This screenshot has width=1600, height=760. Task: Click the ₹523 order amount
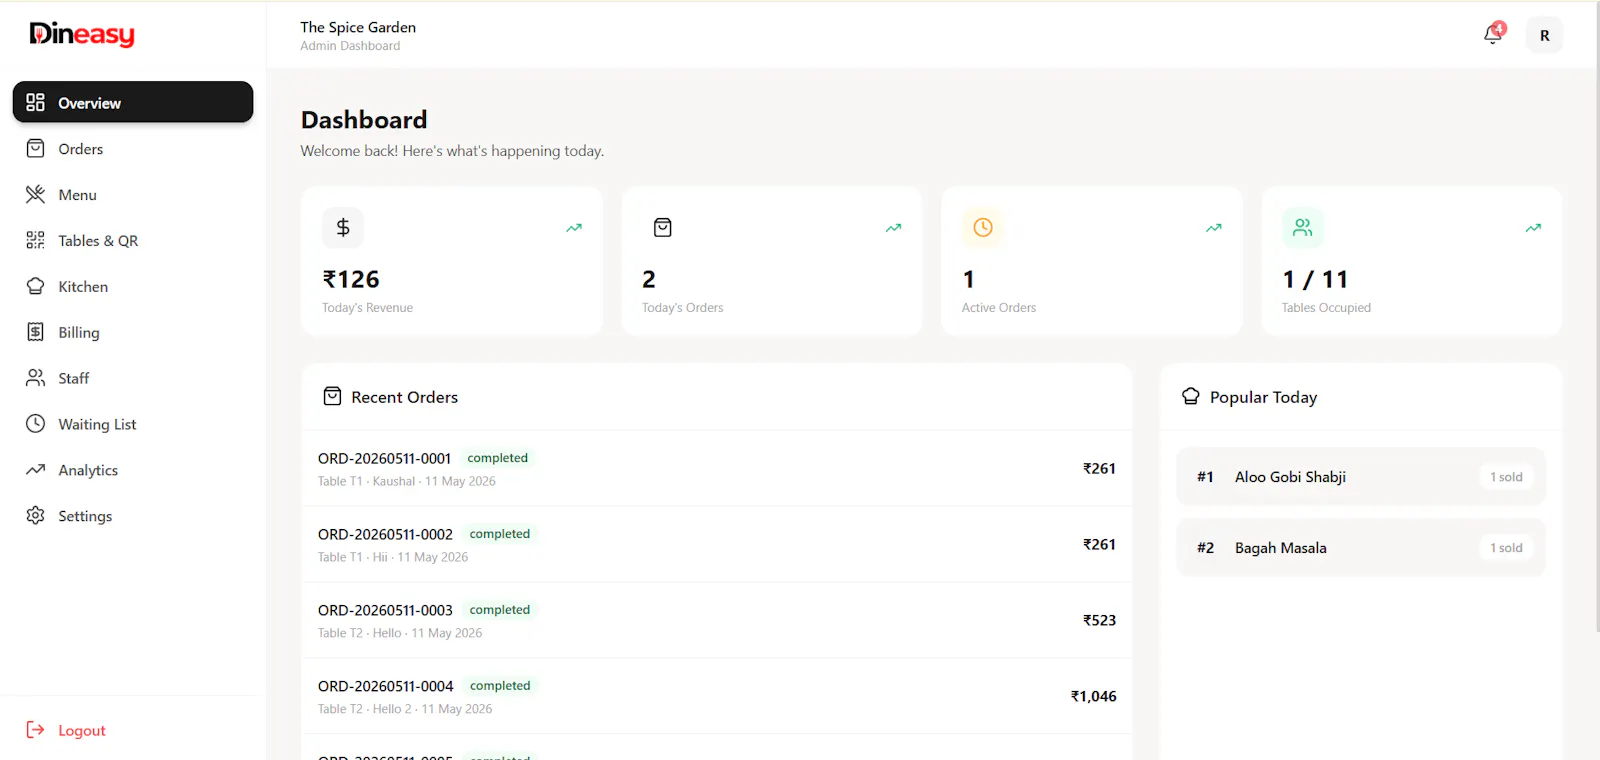(x=1099, y=620)
